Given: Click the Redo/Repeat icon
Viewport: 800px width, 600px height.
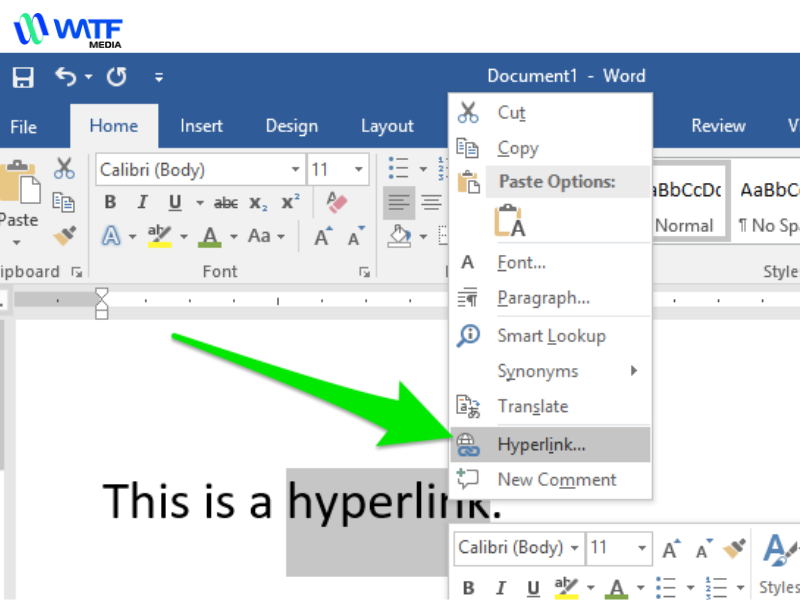Looking at the screenshot, I should (x=117, y=77).
